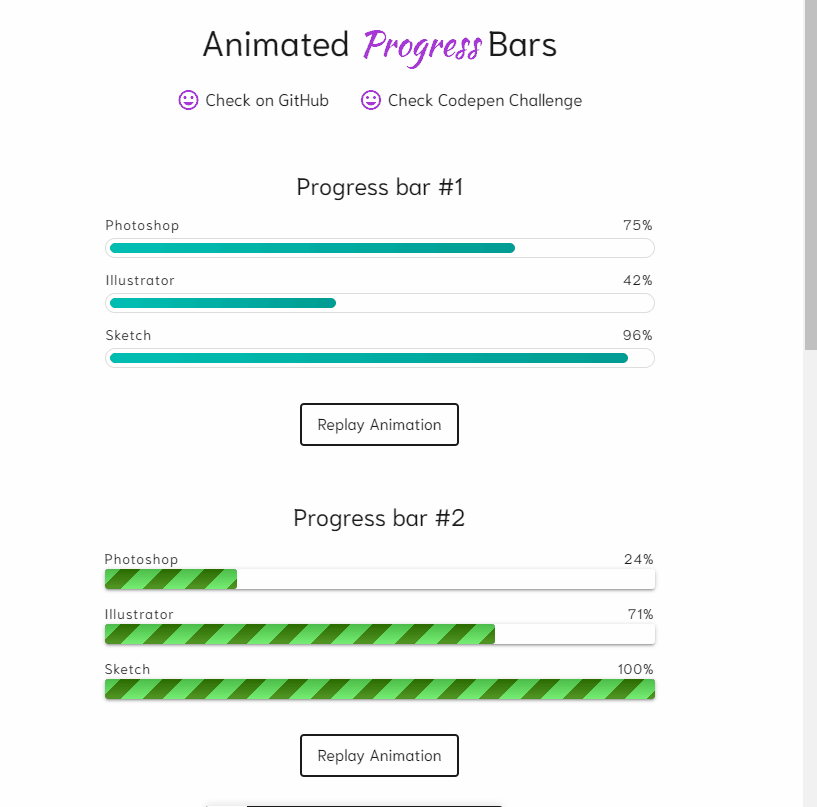This screenshot has width=817, height=807.
Task: Click the green striped Illustrator 71% bar
Action: [300, 634]
